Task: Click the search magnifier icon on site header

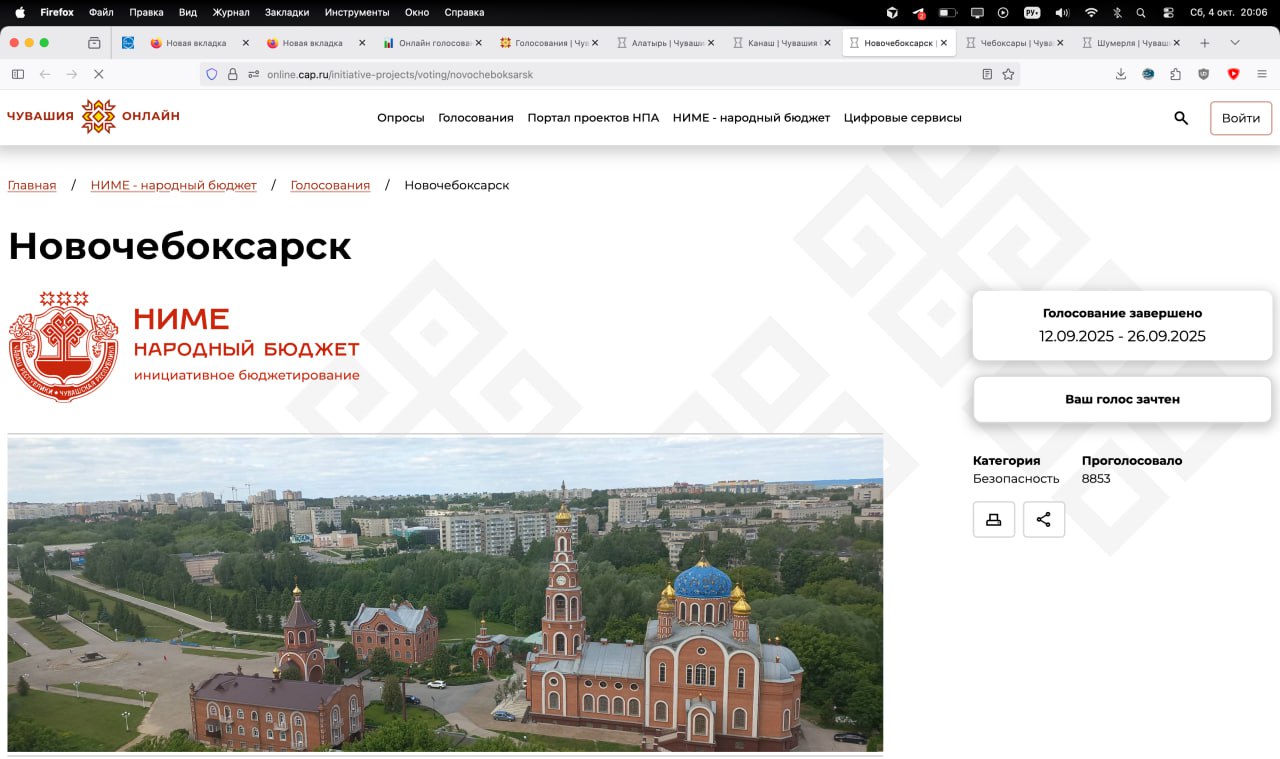Action: 1181,118
